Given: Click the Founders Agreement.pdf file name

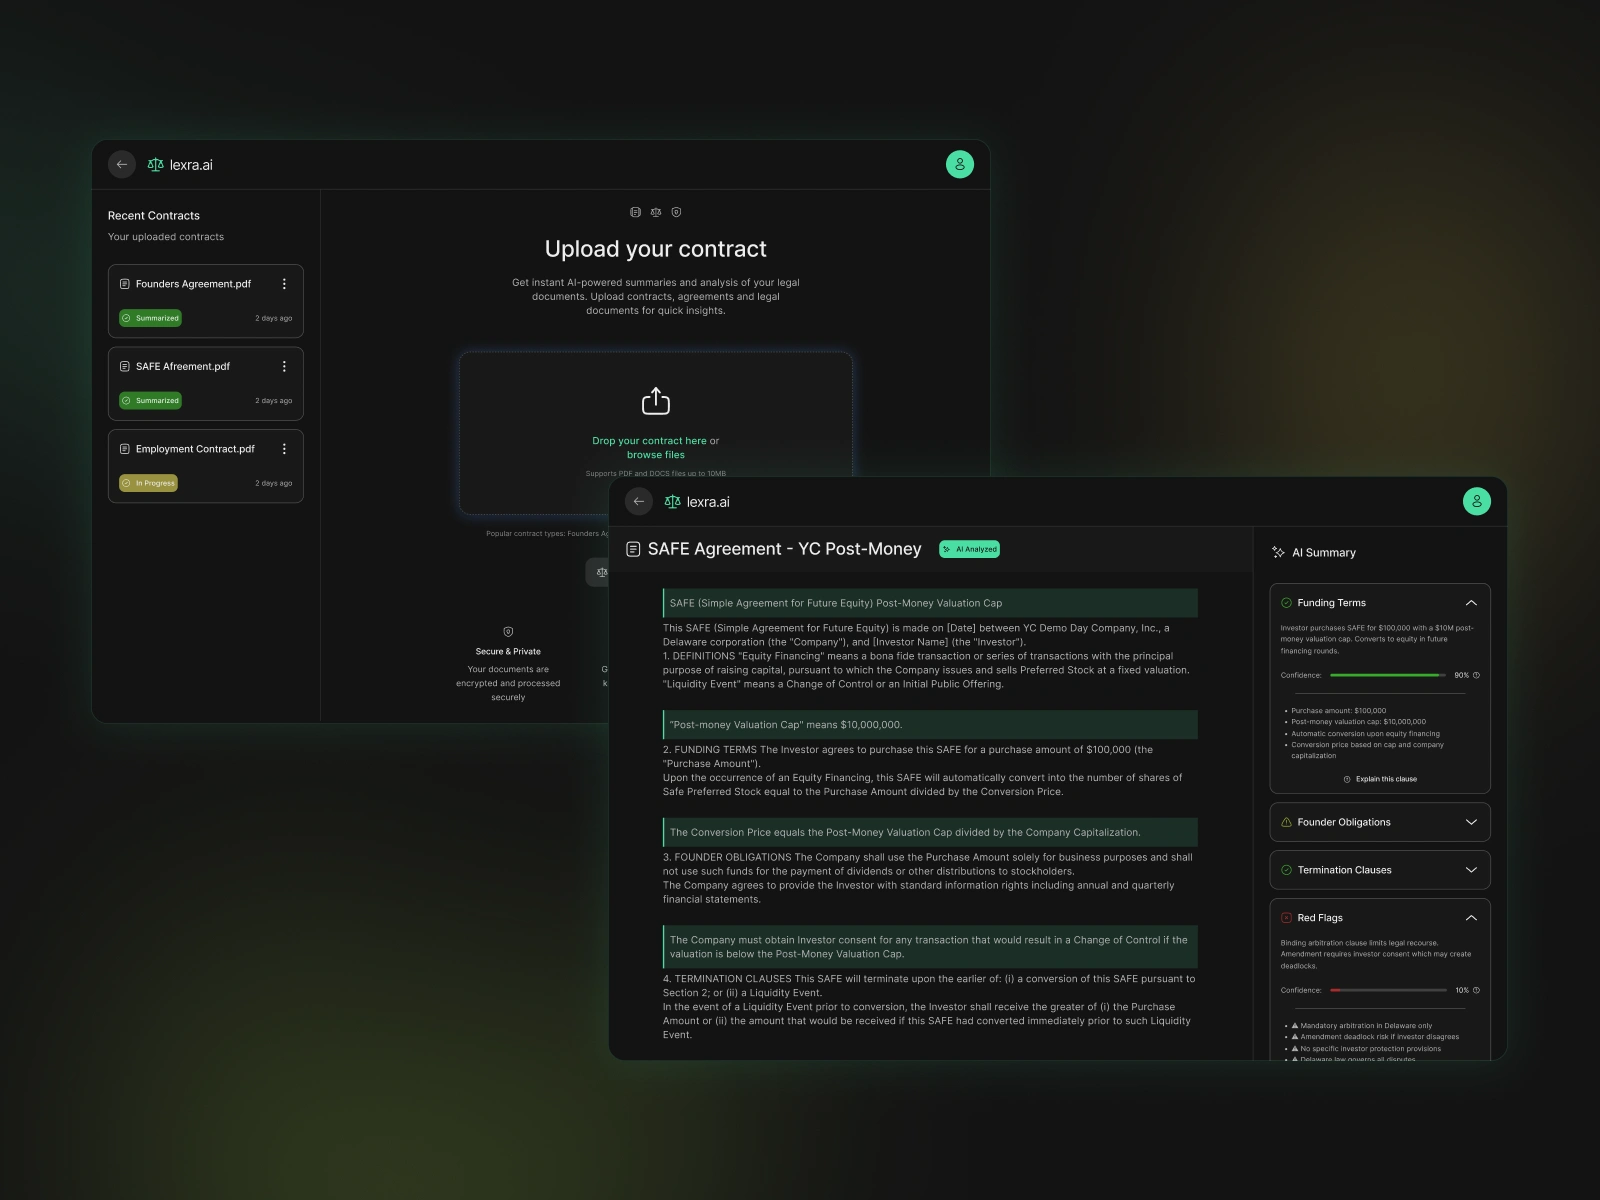Looking at the screenshot, I should click(193, 284).
